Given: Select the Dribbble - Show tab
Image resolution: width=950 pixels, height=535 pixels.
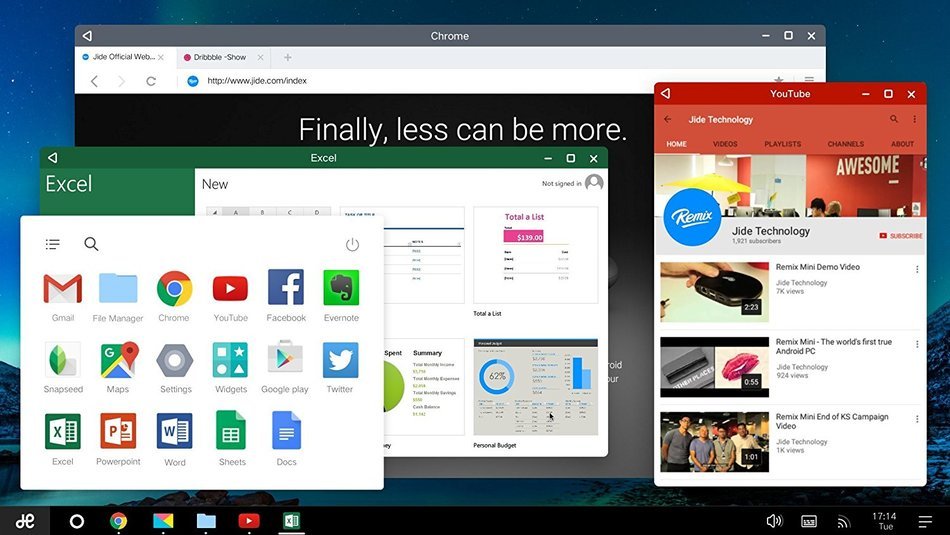Looking at the screenshot, I should click(x=220, y=57).
